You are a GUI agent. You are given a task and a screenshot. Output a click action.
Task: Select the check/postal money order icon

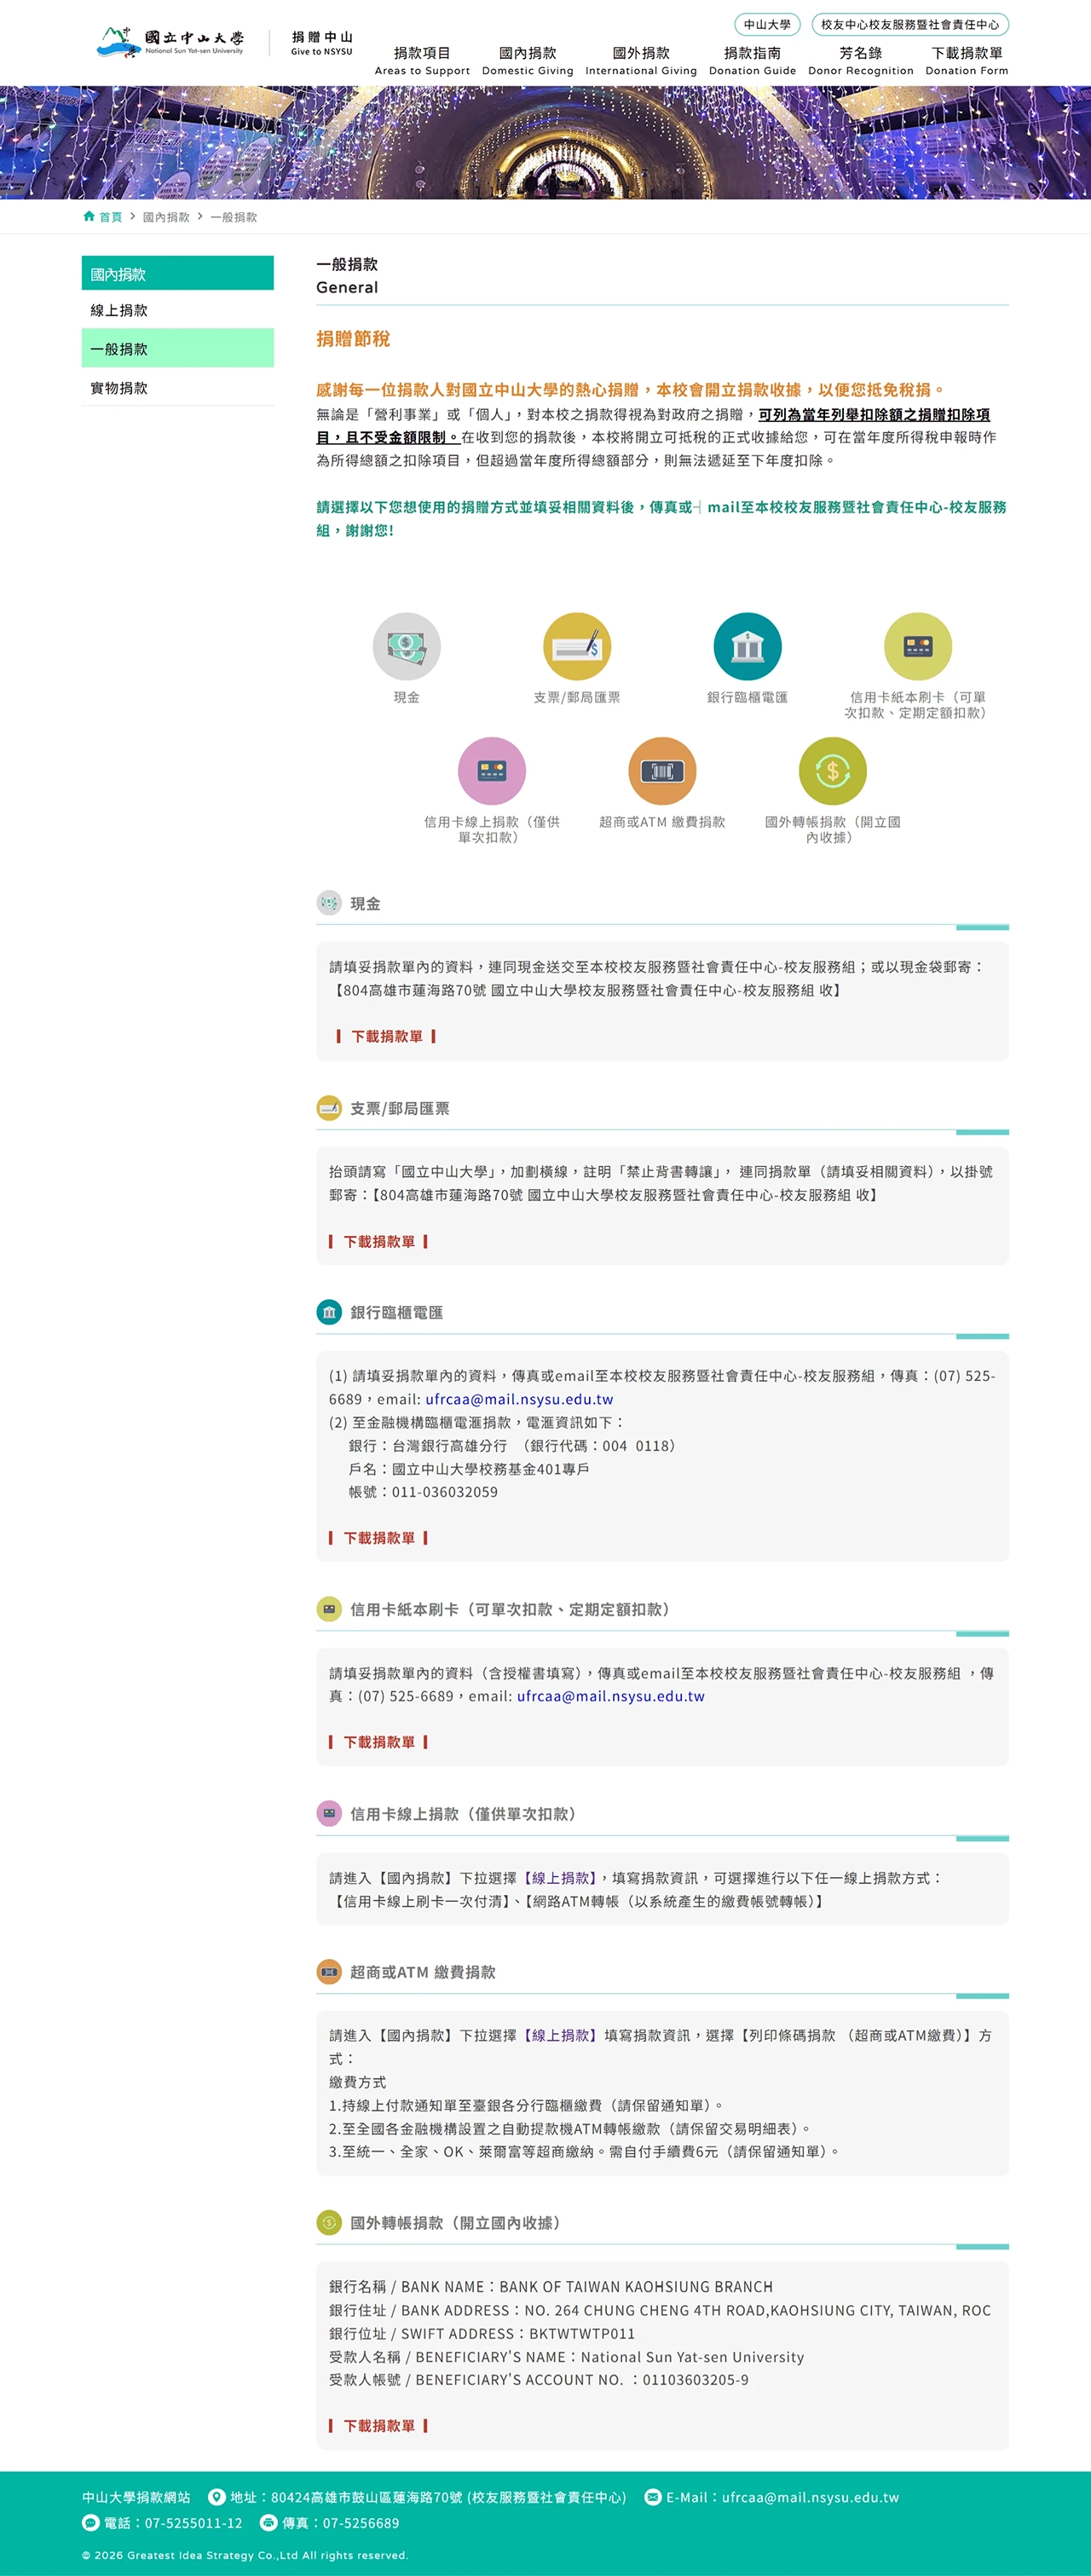click(x=577, y=646)
